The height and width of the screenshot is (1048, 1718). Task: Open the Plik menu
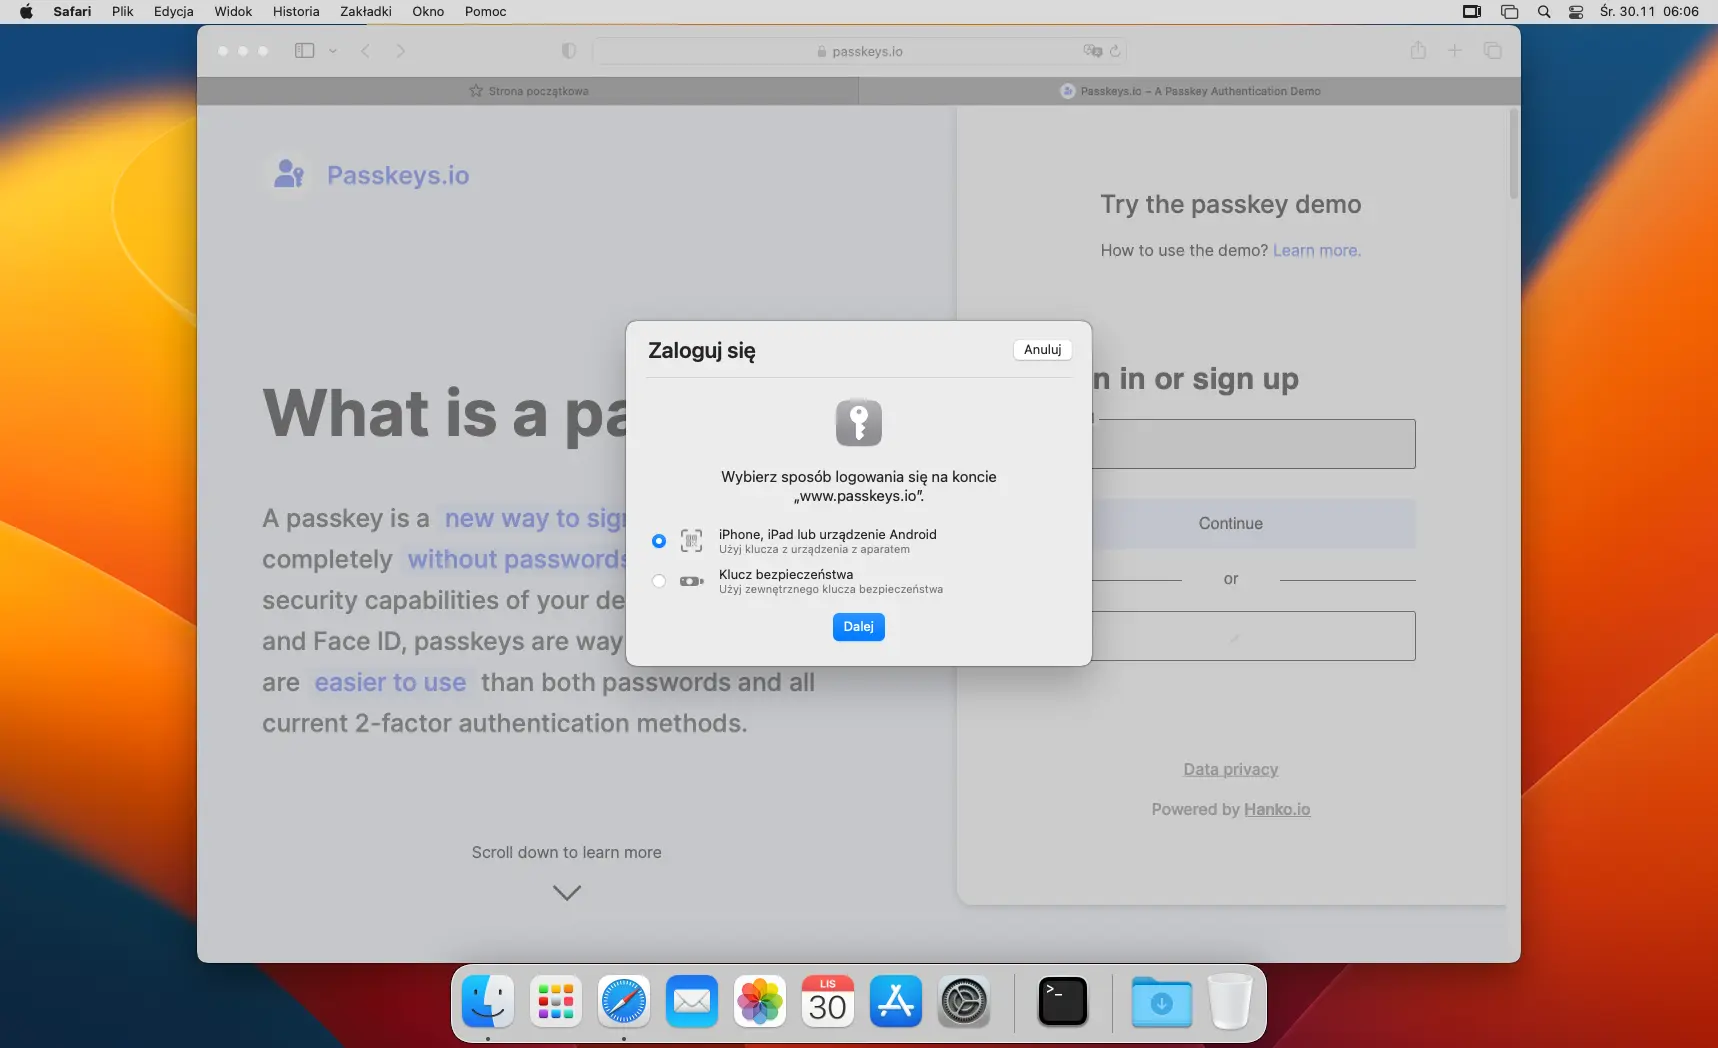(123, 12)
